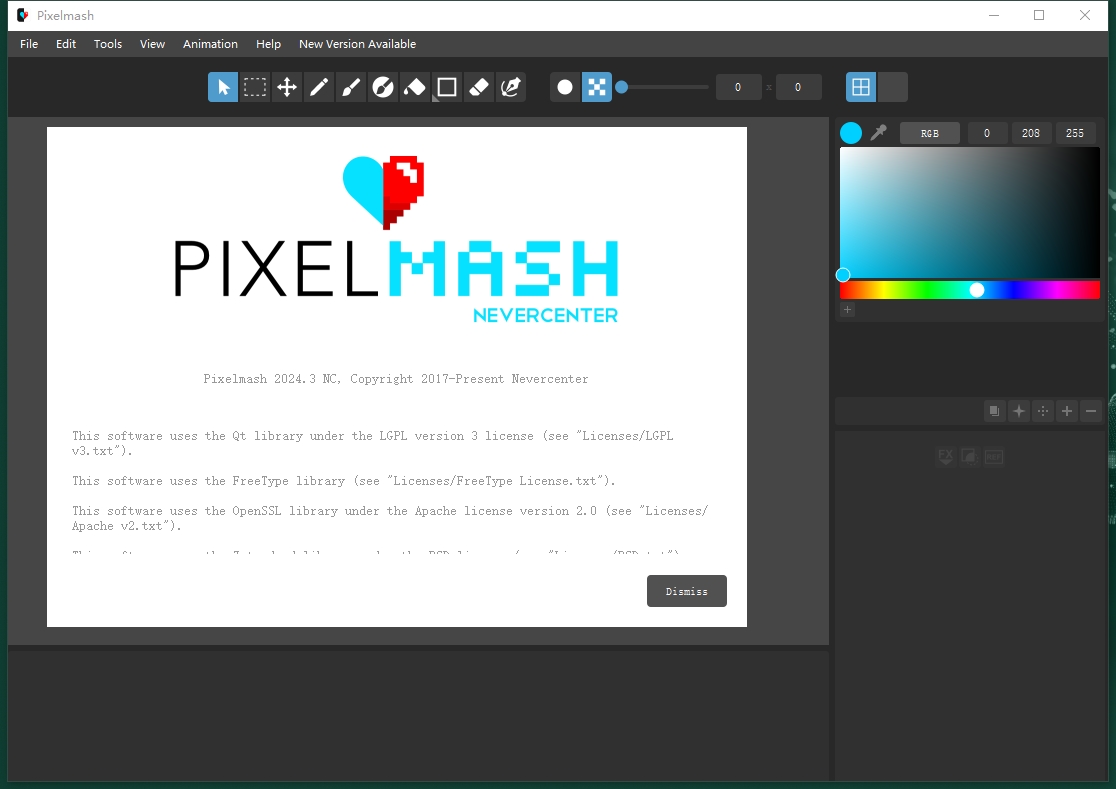Select the paint bucket fill tool
1116x789 pixels.
coord(415,88)
